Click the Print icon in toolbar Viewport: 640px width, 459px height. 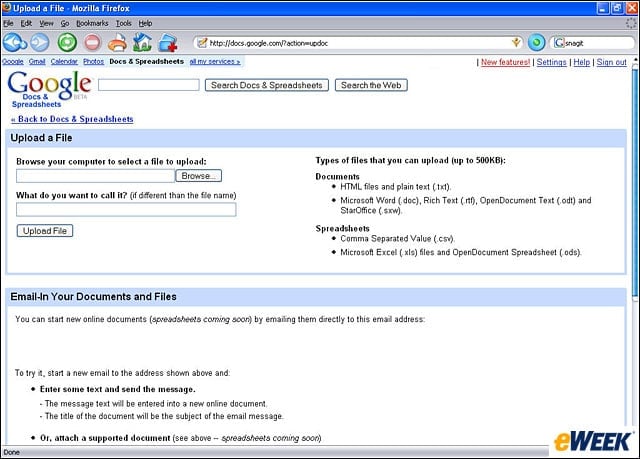click(x=118, y=42)
